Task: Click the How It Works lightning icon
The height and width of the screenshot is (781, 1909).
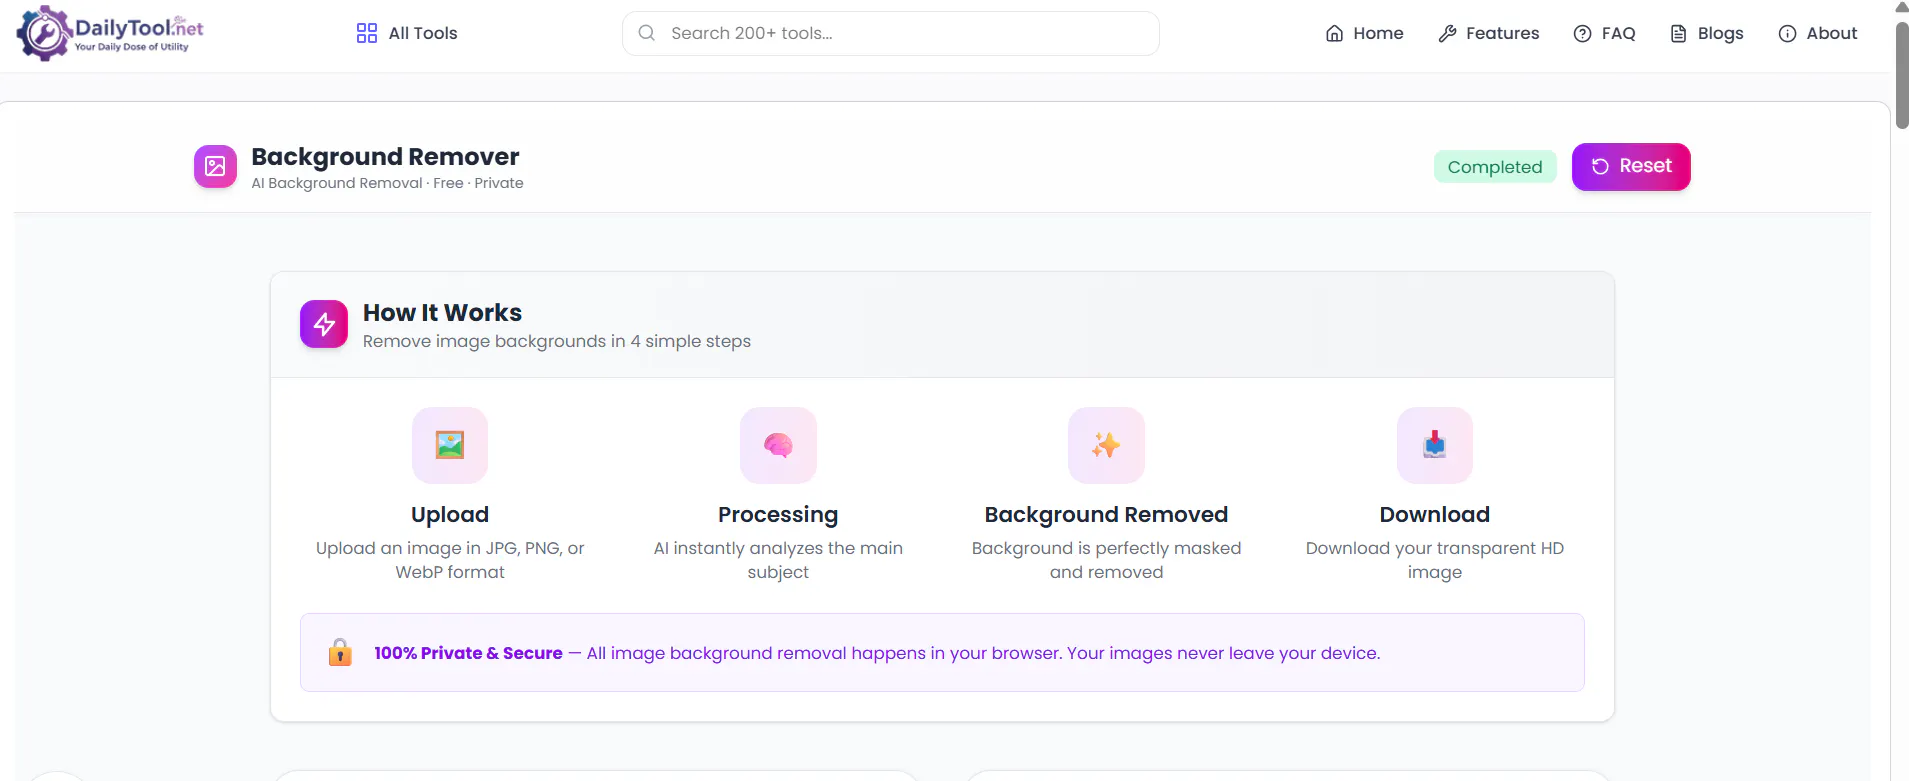Action: (x=324, y=324)
